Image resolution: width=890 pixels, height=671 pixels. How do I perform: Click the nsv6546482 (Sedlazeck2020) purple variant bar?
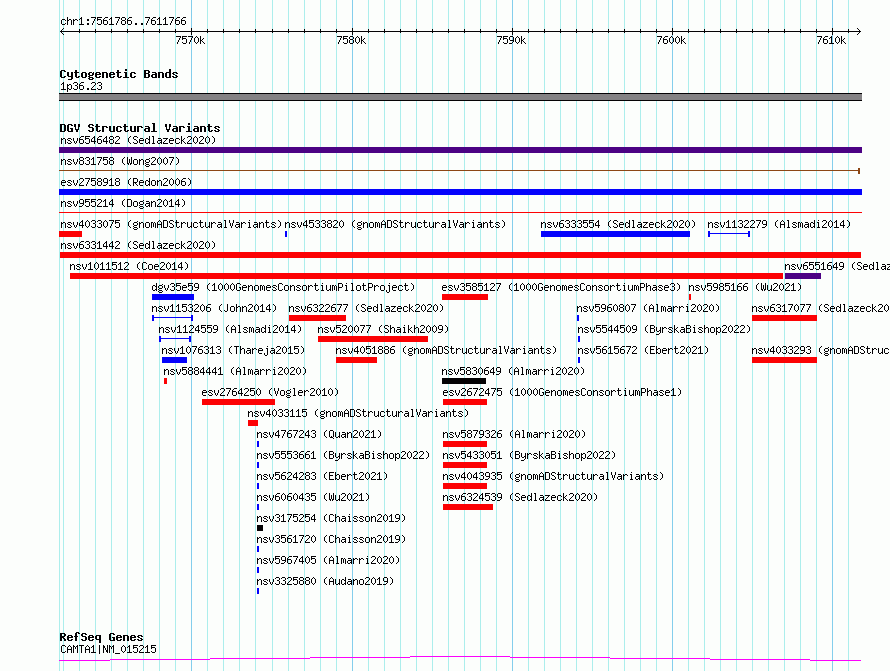(460, 150)
